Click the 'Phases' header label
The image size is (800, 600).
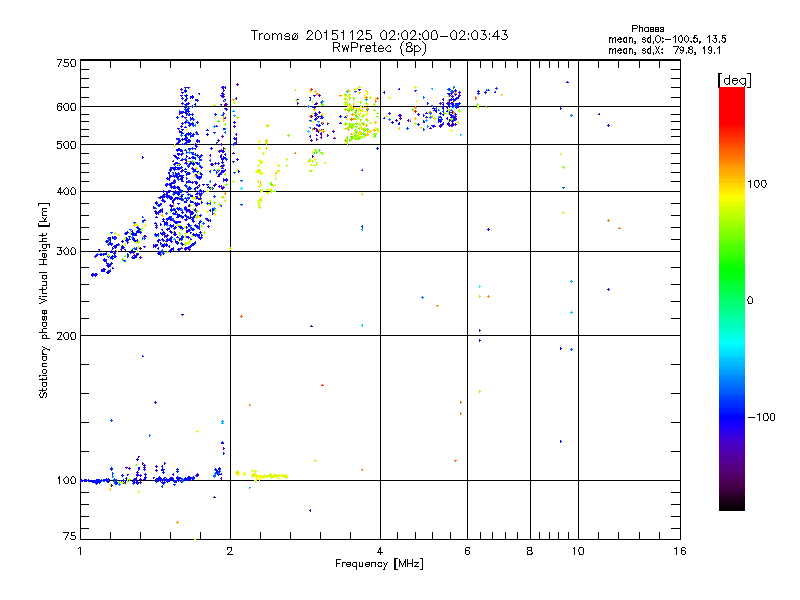coord(647,29)
